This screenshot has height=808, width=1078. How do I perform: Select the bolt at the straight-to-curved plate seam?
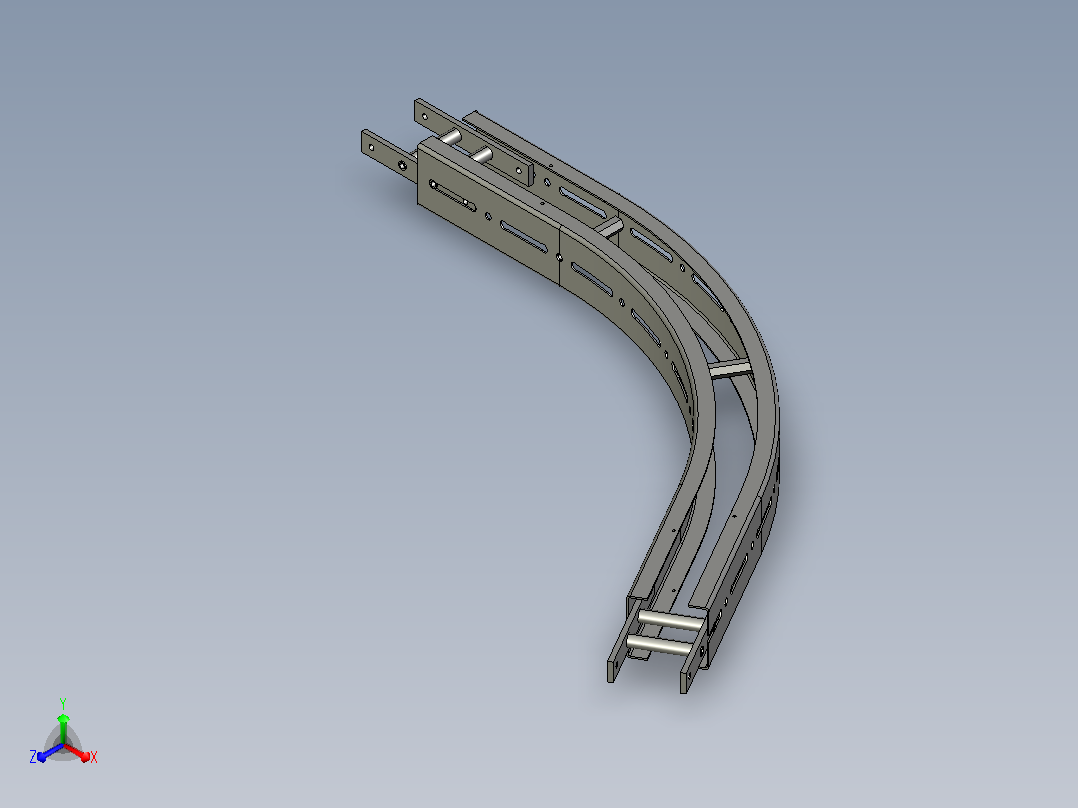pos(559,258)
